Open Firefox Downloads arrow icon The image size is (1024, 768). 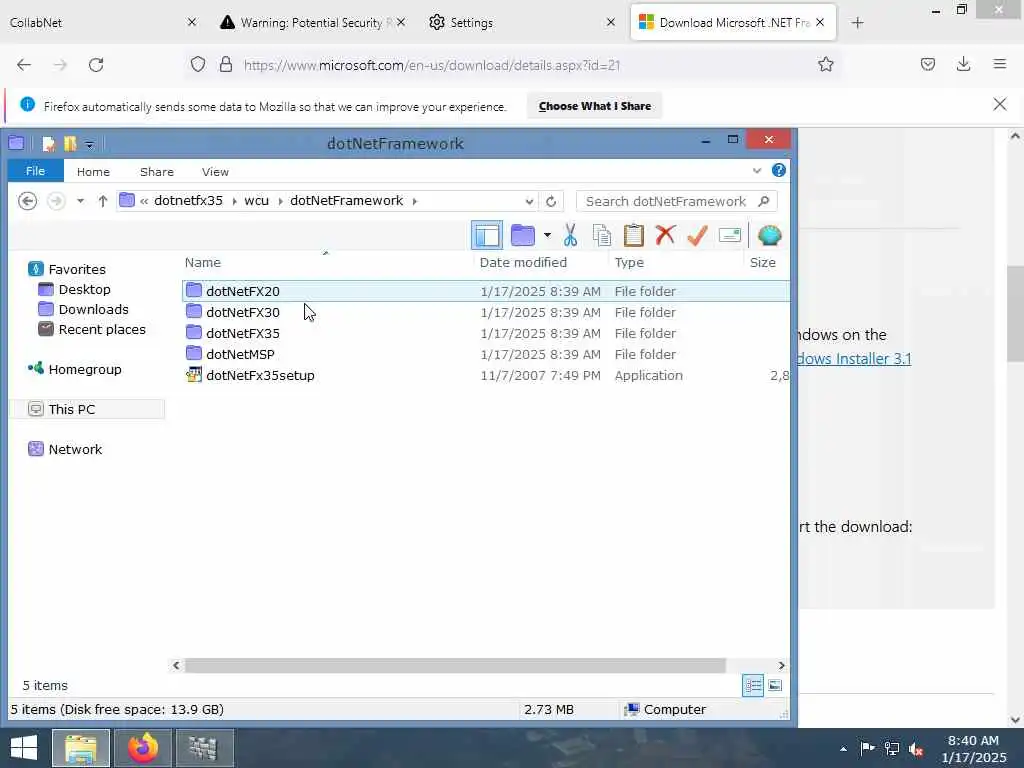[963, 64]
